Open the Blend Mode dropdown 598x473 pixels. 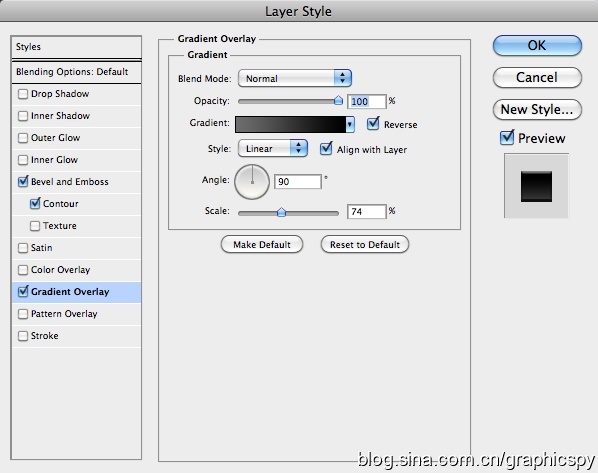pos(294,79)
